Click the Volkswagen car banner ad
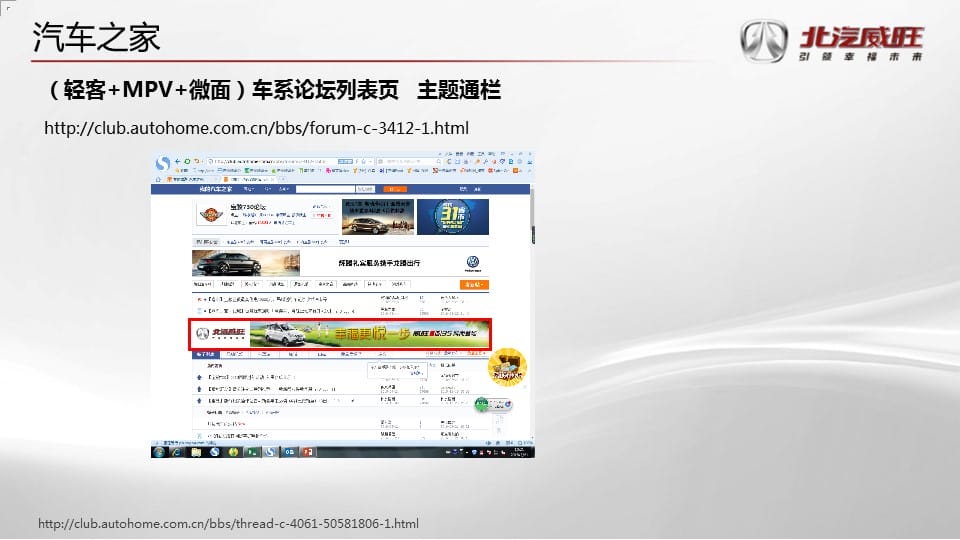The height and width of the screenshot is (540, 960). (340, 263)
